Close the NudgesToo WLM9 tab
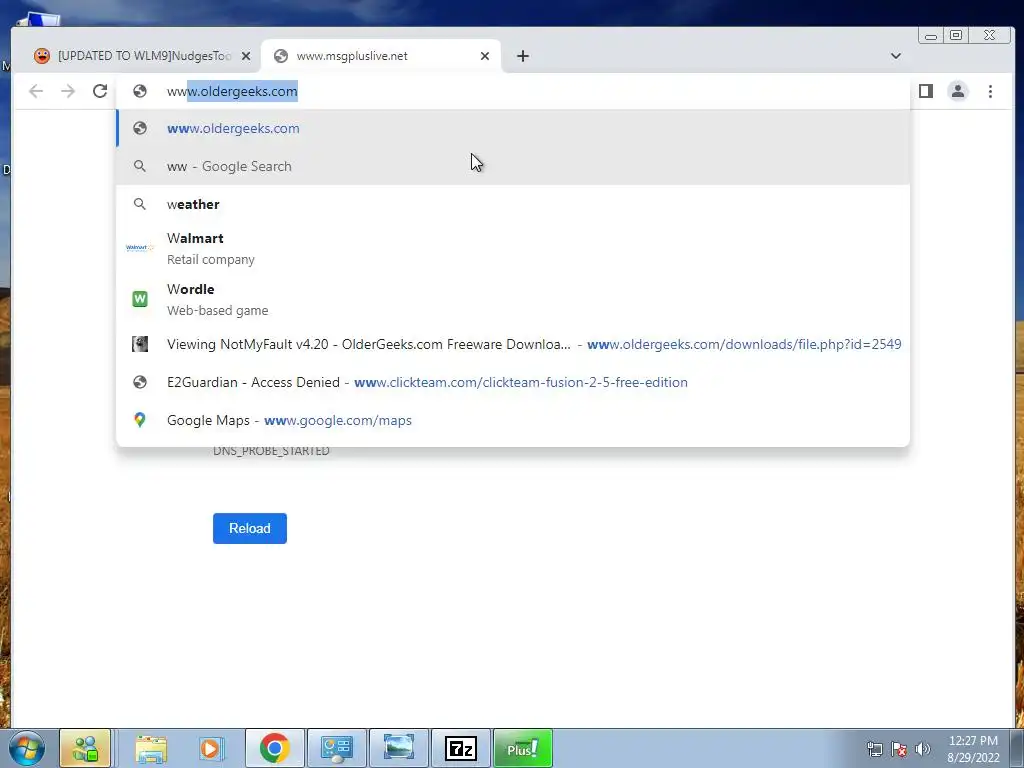 click(x=246, y=56)
